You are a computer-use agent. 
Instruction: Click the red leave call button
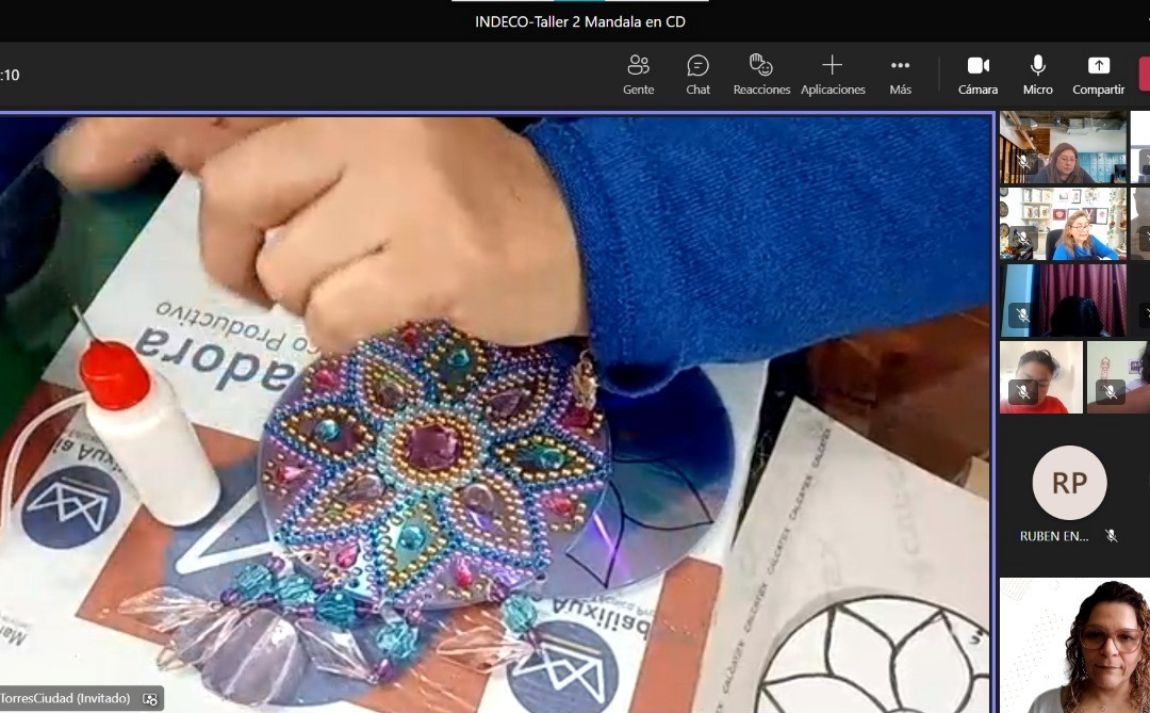click(1144, 74)
